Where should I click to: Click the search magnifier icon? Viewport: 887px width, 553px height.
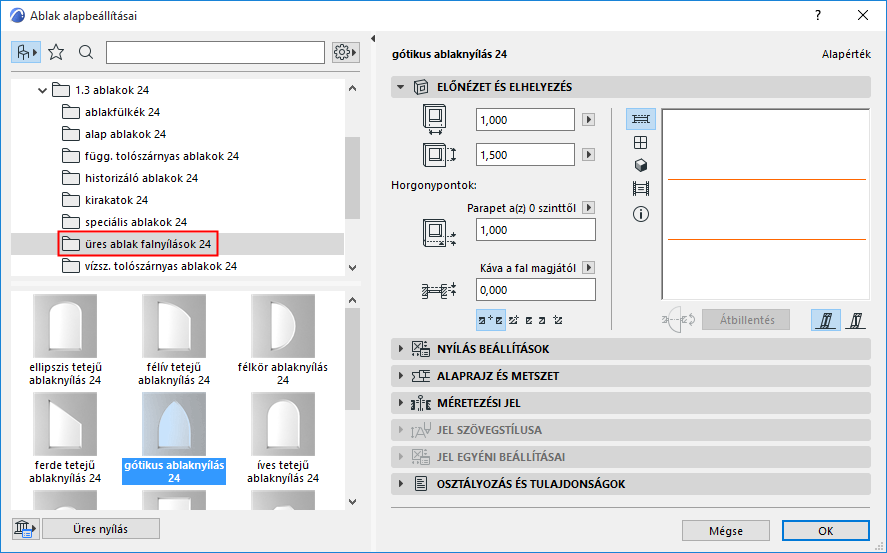tap(86, 53)
